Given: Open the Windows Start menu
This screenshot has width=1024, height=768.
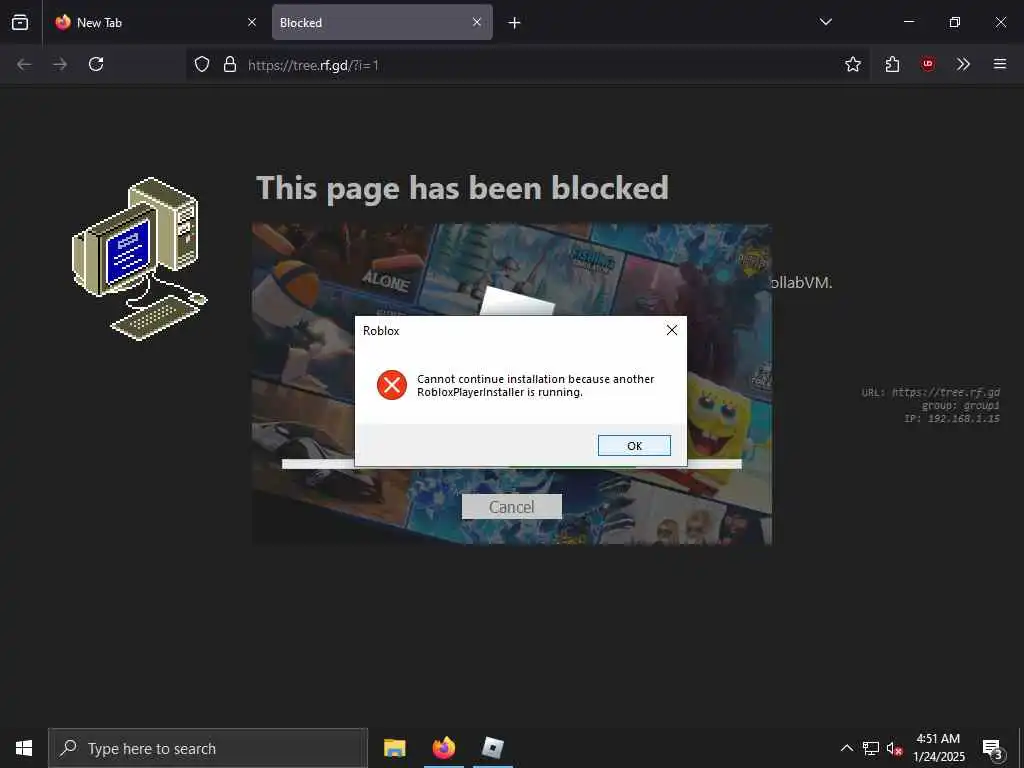Looking at the screenshot, I should (x=24, y=748).
